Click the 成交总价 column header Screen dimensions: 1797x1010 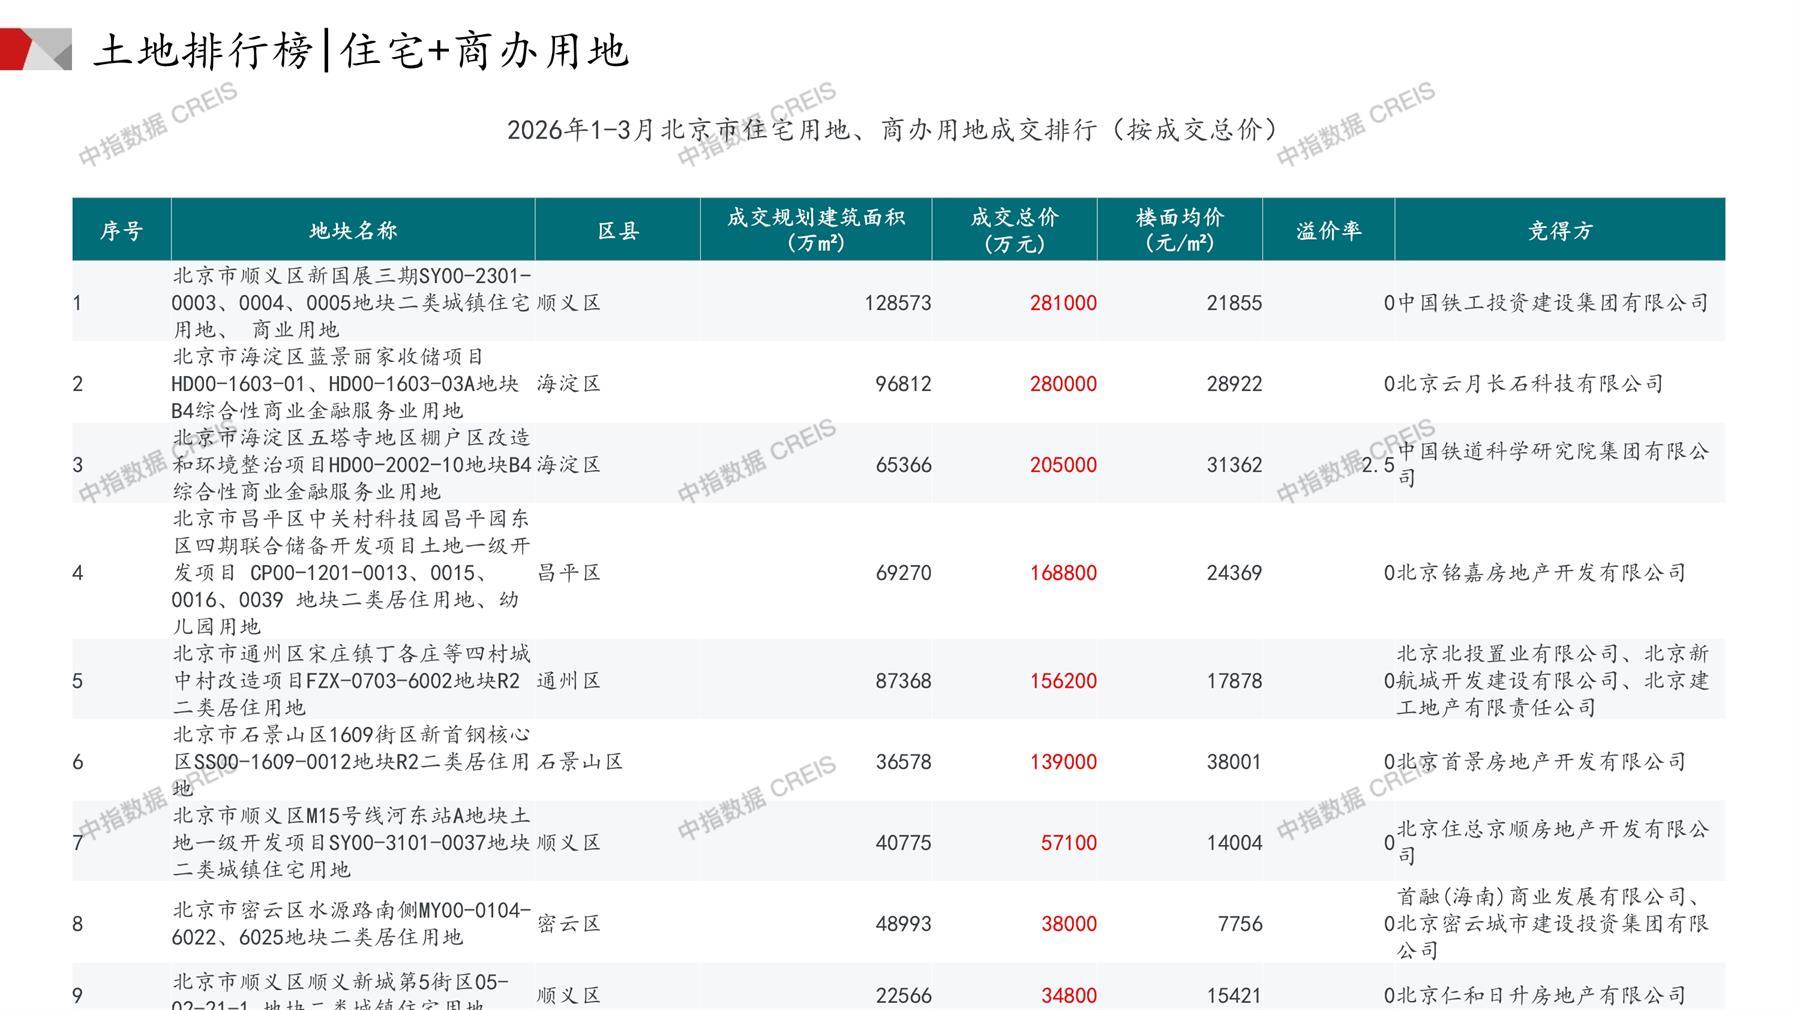click(1014, 230)
